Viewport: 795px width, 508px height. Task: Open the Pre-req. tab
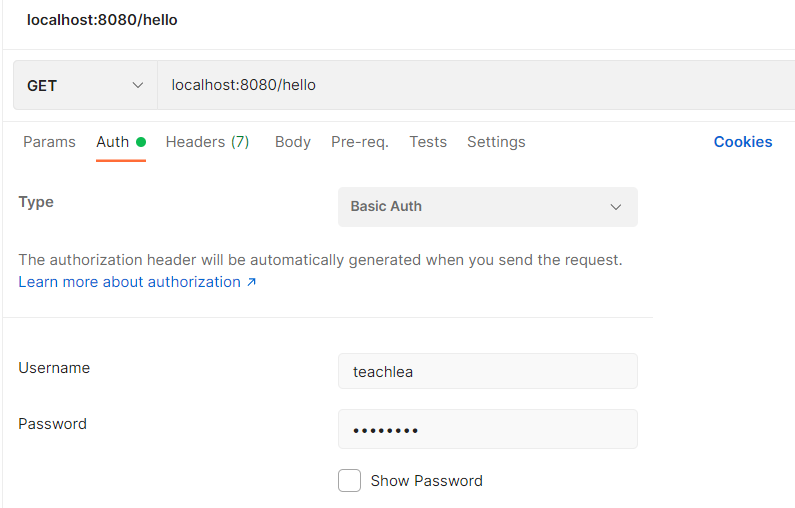click(x=360, y=142)
